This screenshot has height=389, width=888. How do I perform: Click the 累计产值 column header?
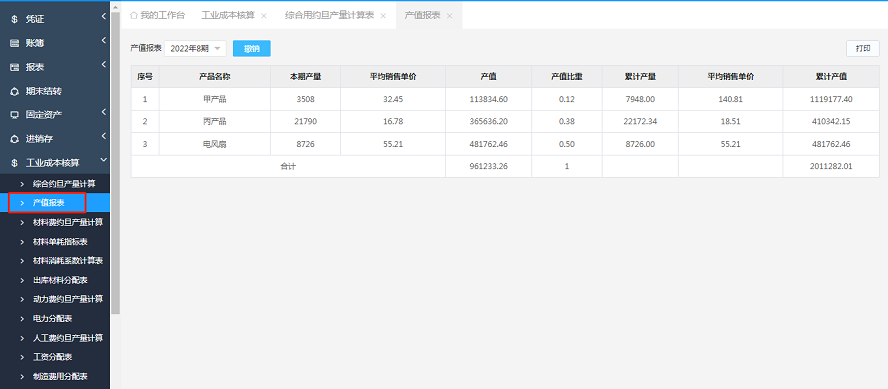point(831,76)
